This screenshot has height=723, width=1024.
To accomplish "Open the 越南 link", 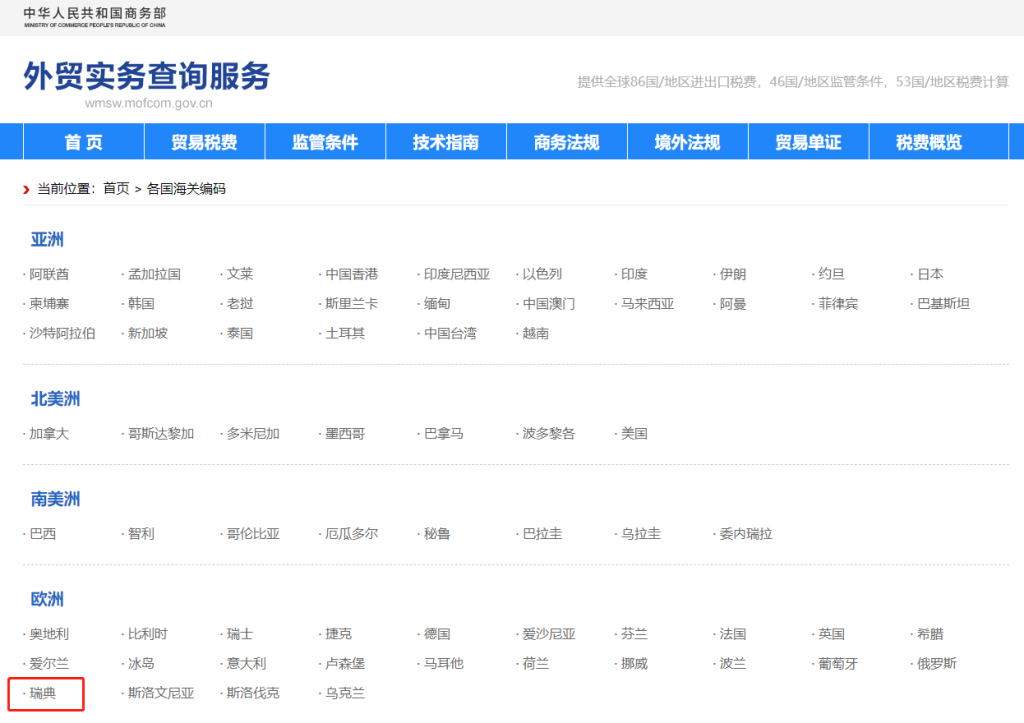I will point(536,333).
